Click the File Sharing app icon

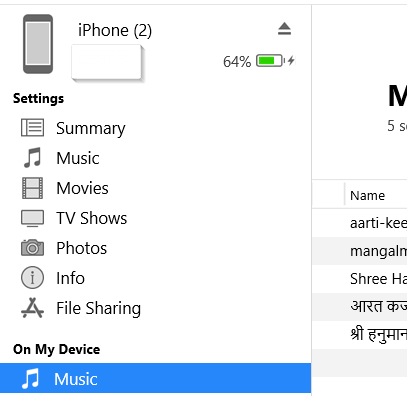click(x=32, y=307)
